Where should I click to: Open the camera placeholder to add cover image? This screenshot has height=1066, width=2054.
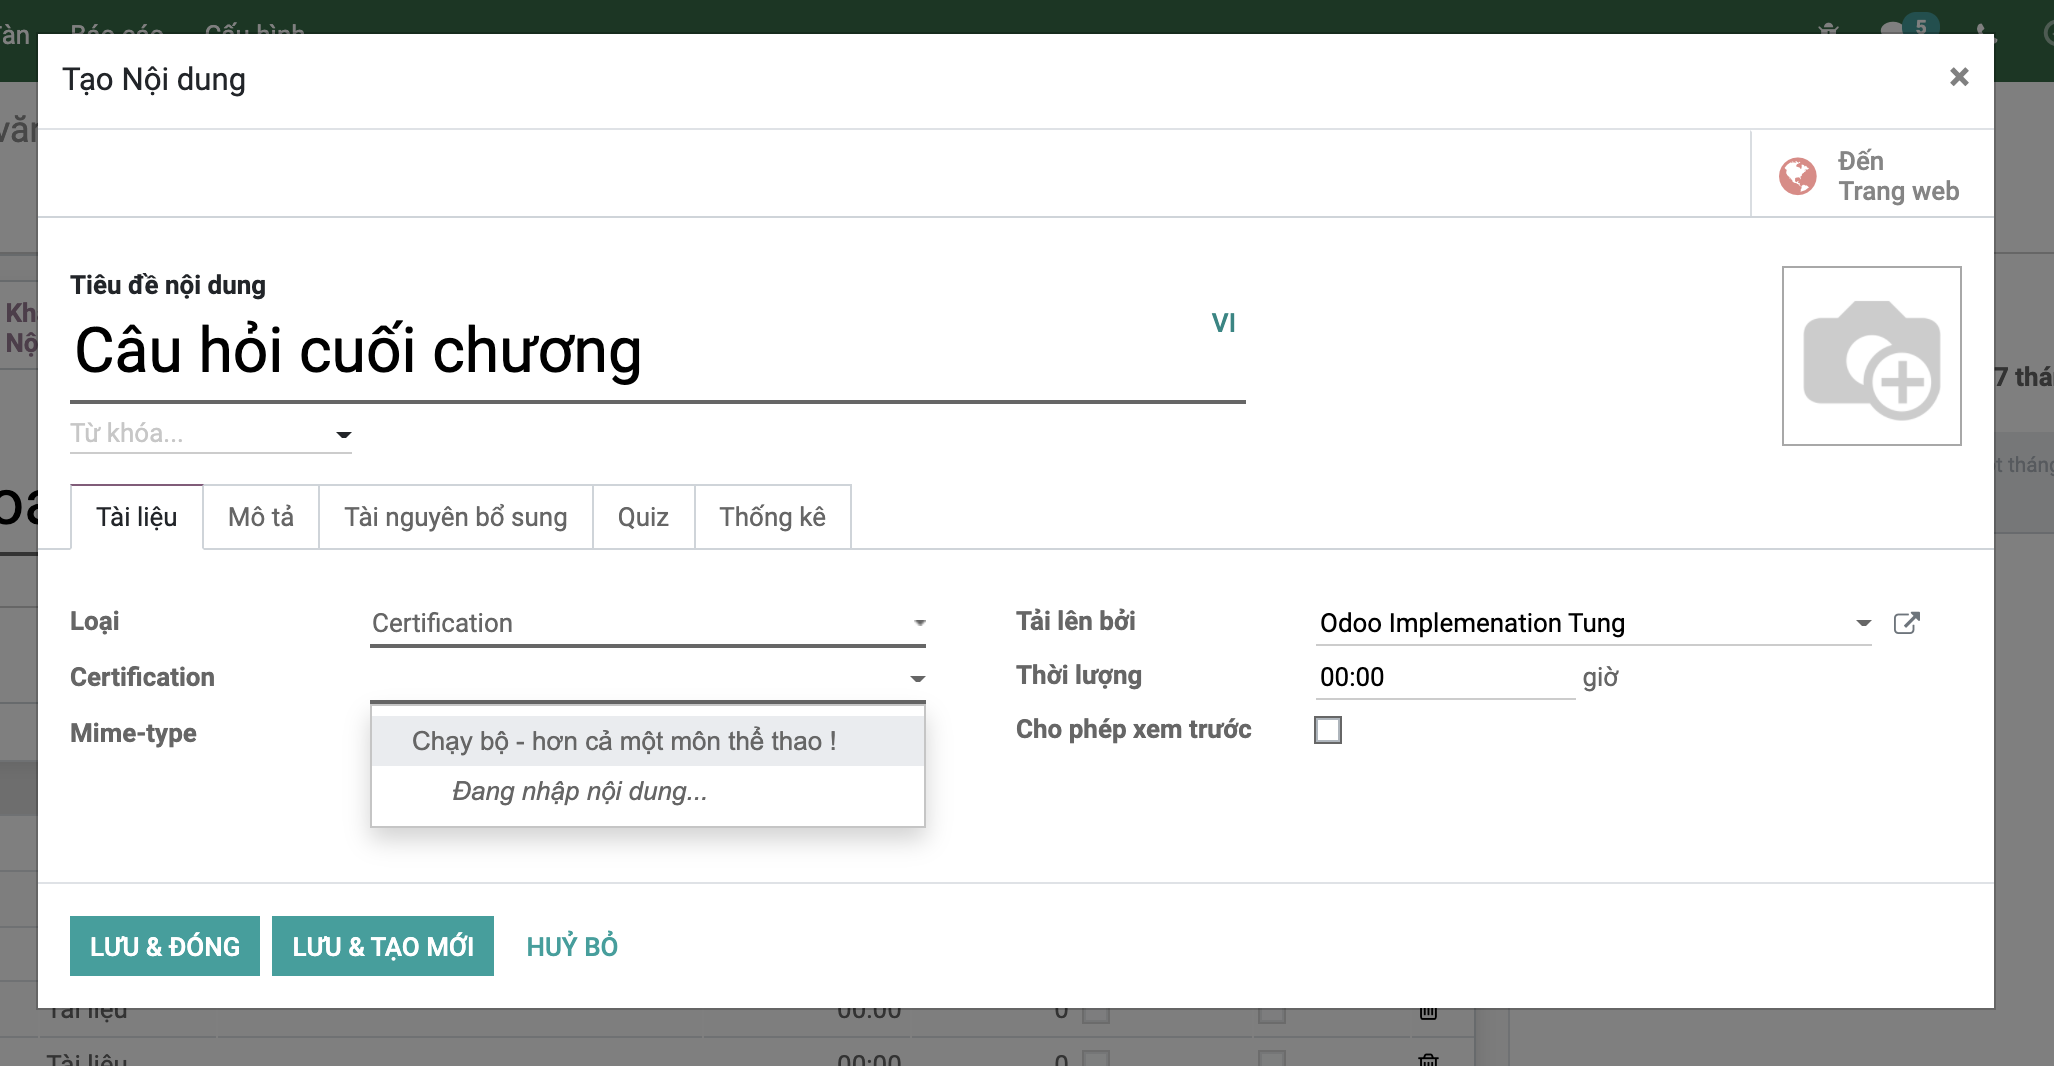point(1870,357)
